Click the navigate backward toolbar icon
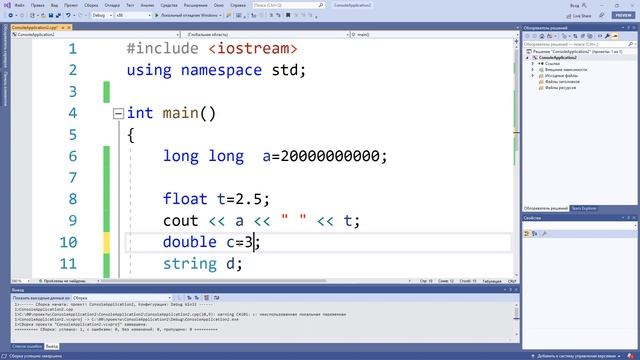640x360 pixels. coord(11,16)
